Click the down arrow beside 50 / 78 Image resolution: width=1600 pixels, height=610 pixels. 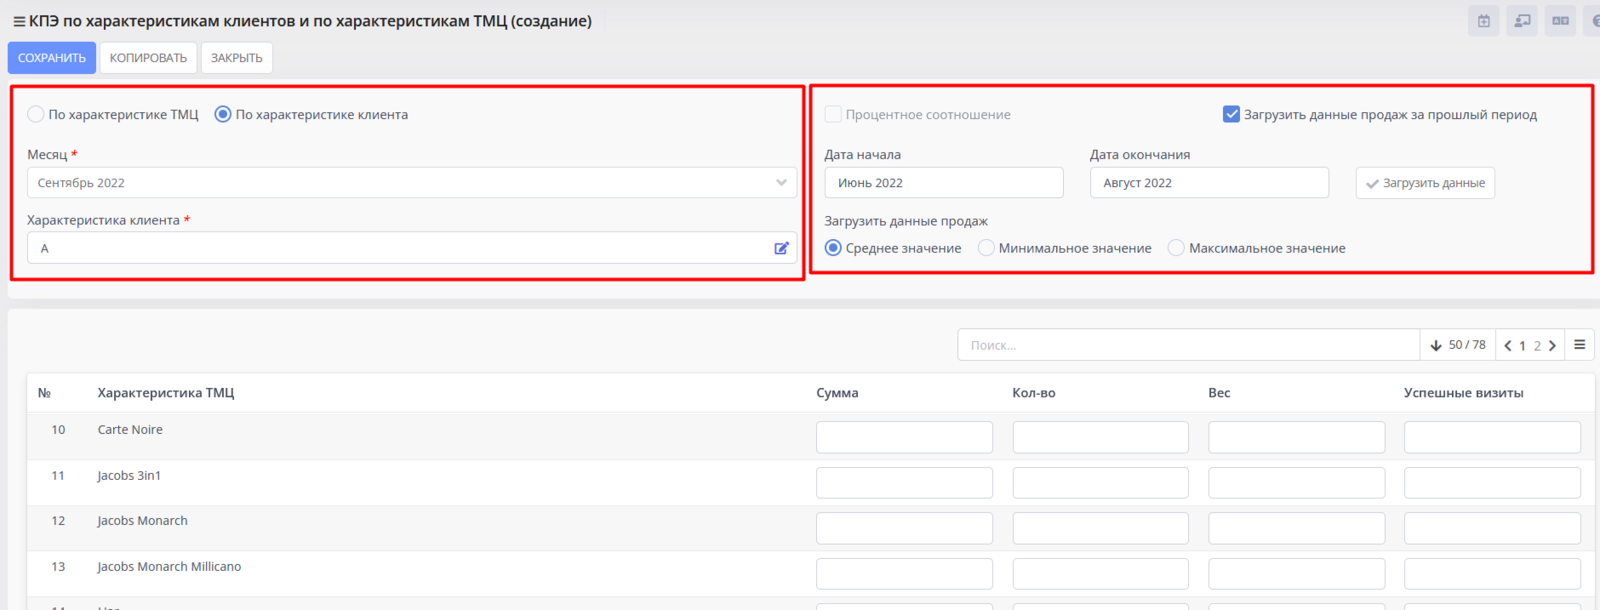point(1436,345)
